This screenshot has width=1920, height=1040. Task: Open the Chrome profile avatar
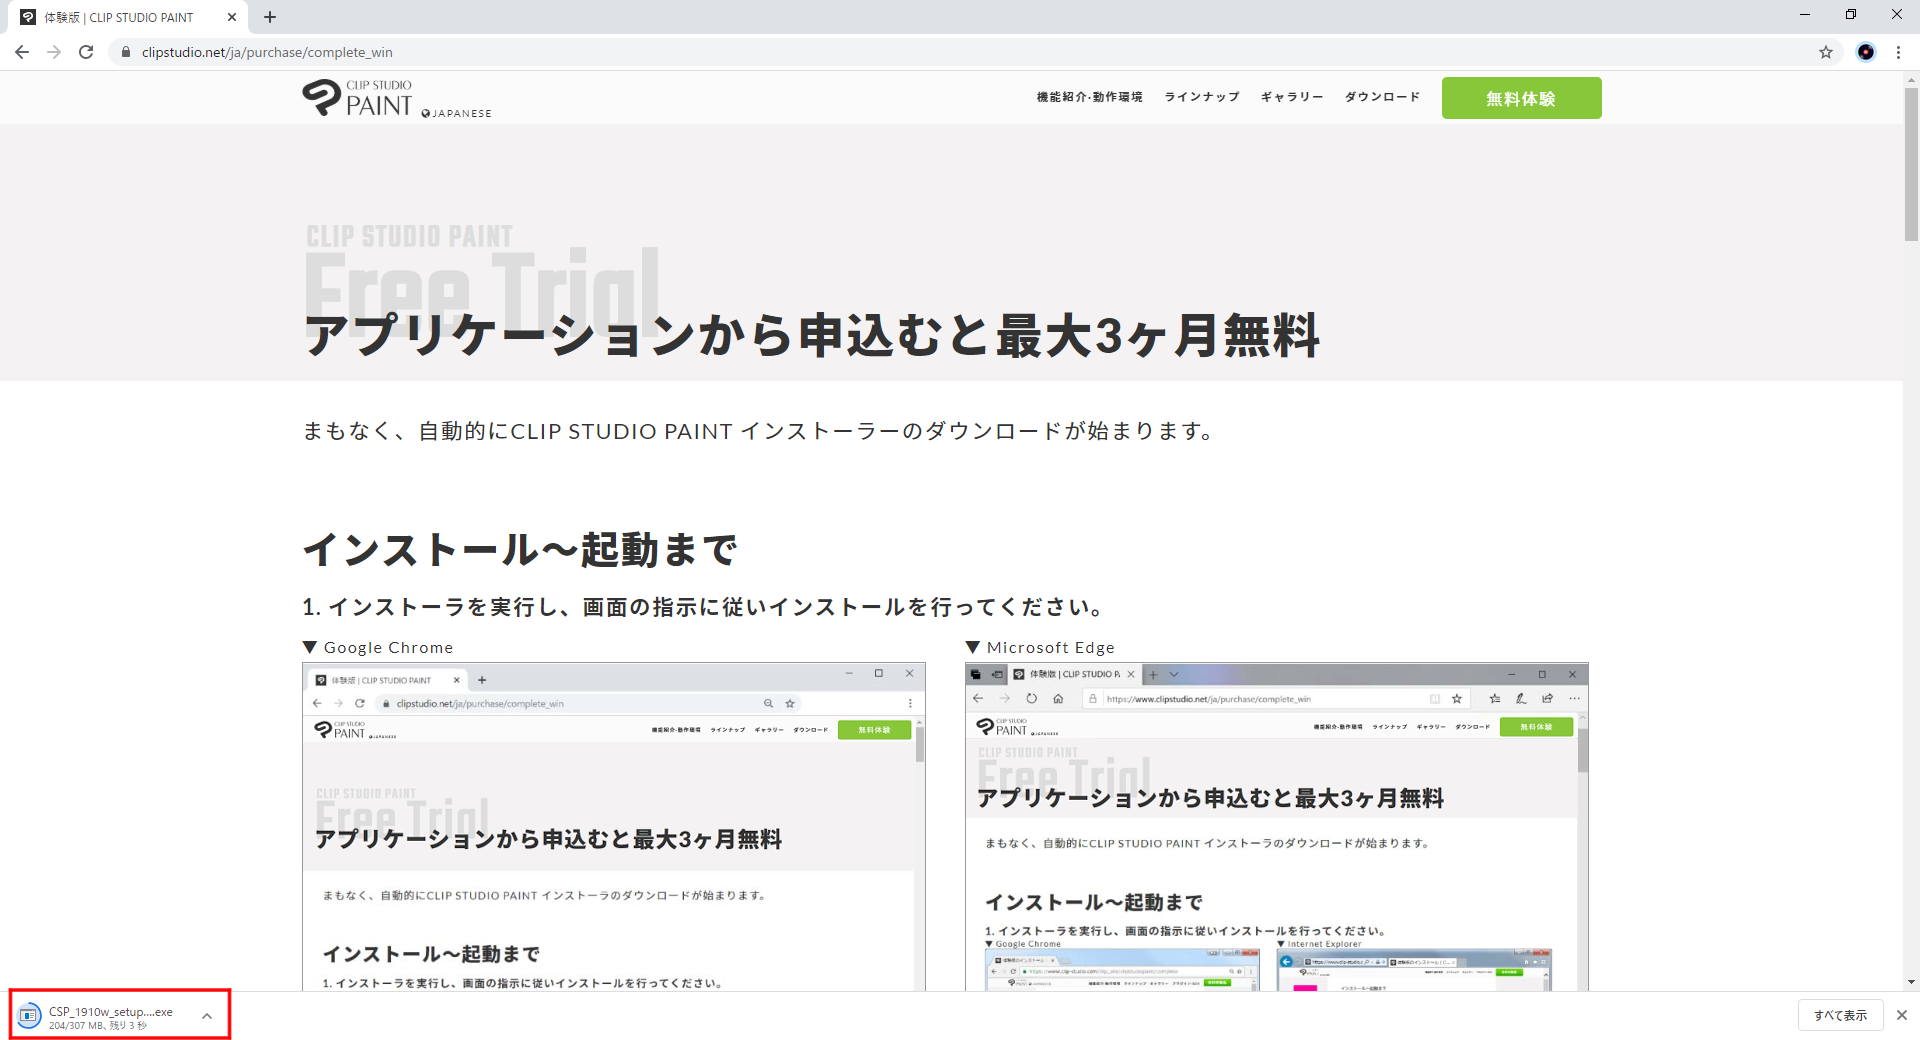[x=1865, y=52]
